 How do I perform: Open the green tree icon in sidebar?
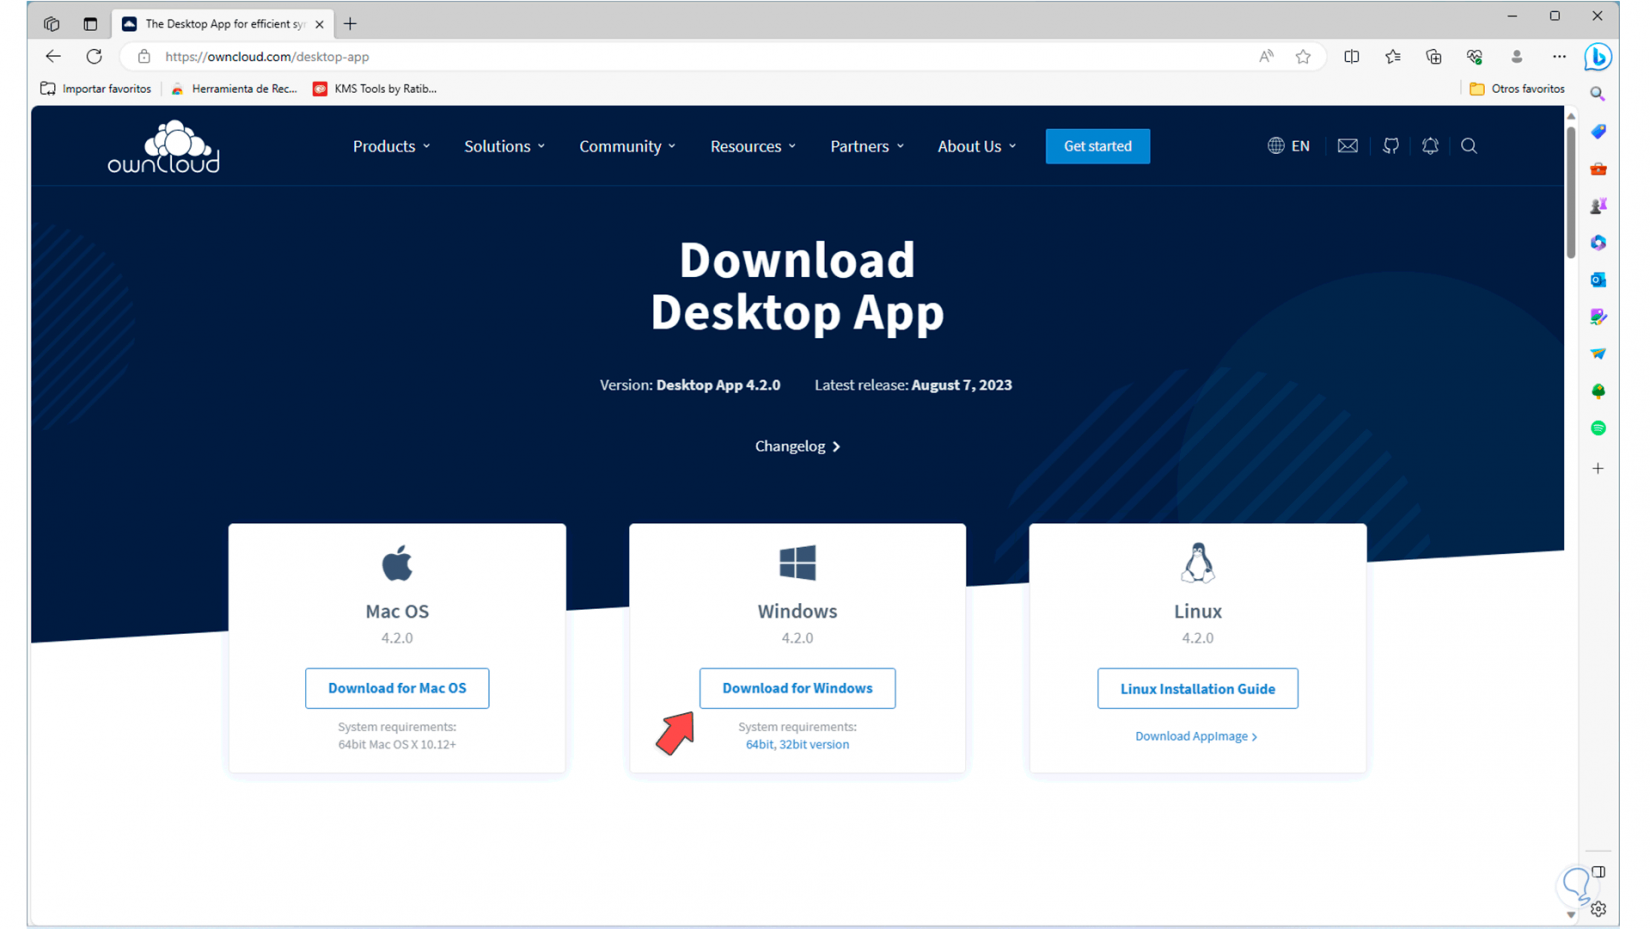pos(1598,391)
